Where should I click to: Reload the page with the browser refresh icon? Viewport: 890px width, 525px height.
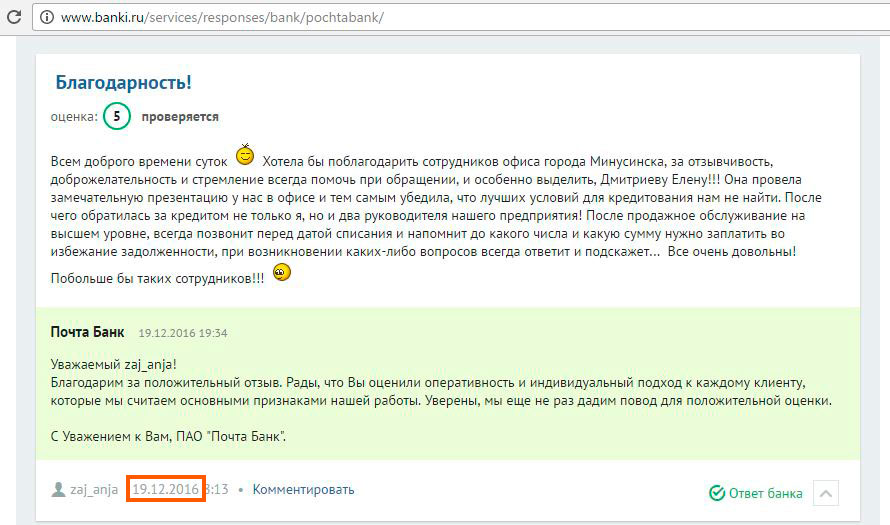(x=14, y=17)
